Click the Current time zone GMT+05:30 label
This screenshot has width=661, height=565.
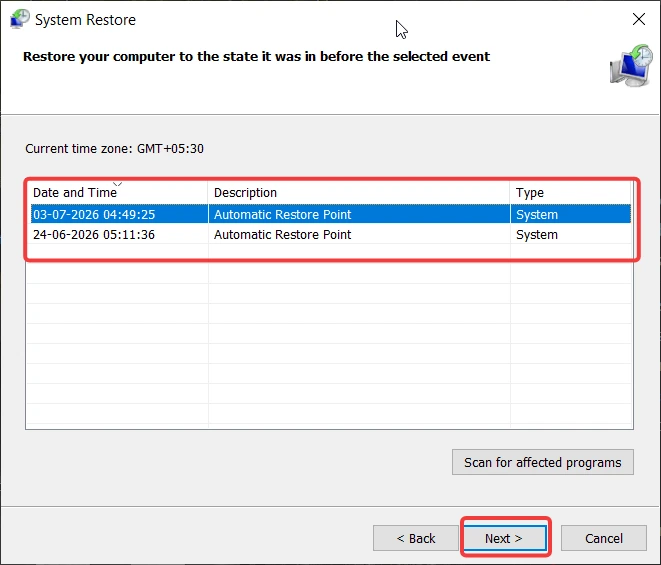(114, 148)
